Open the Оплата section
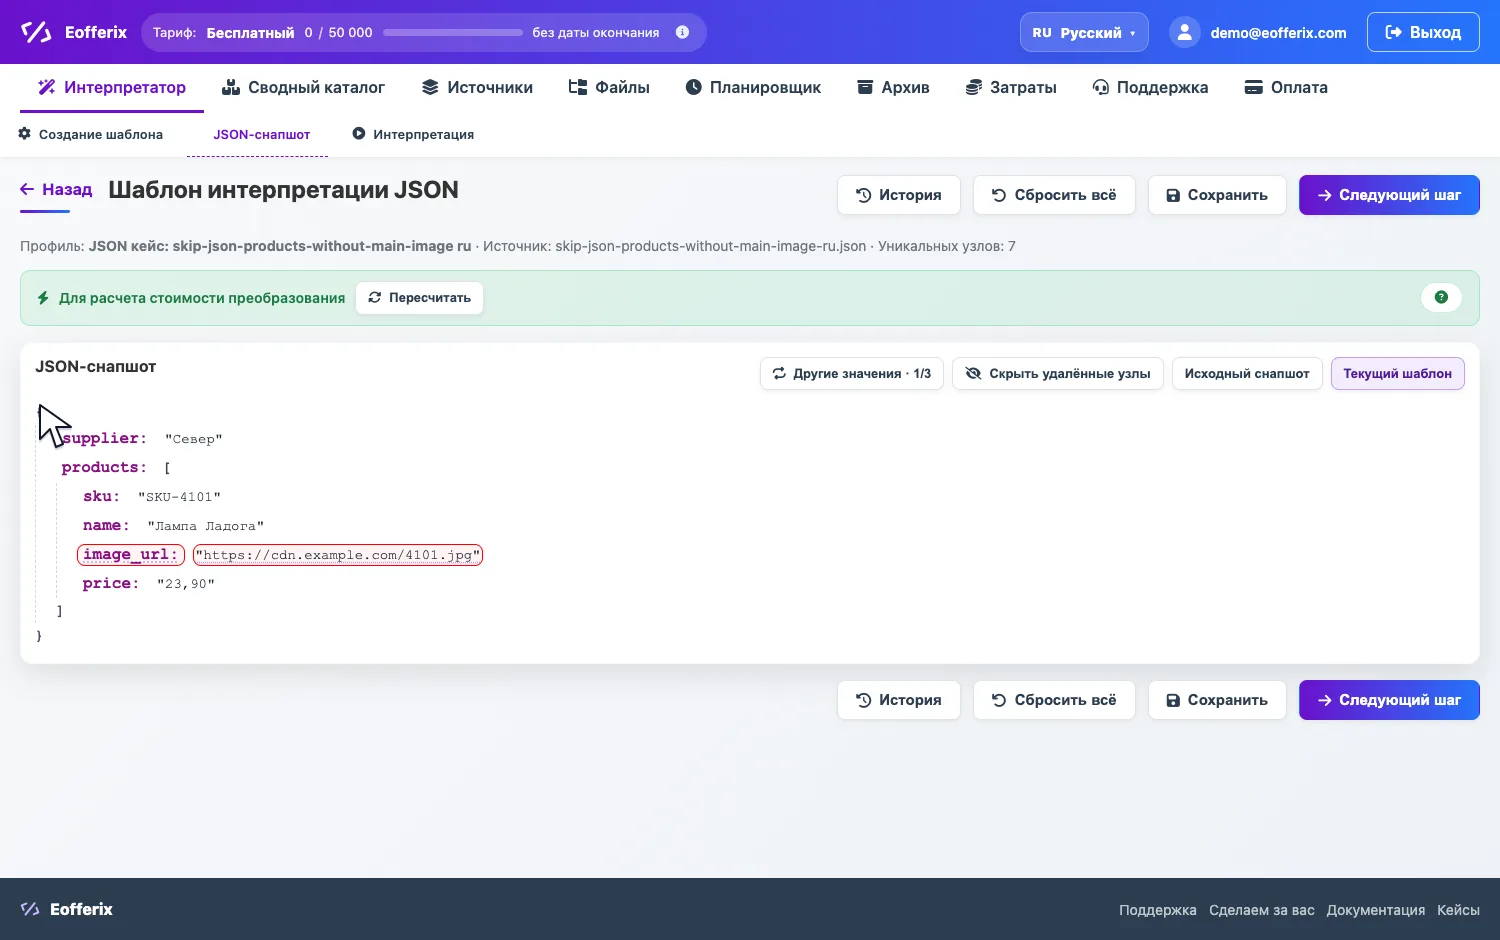The image size is (1500, 940). click(1286, 87)
